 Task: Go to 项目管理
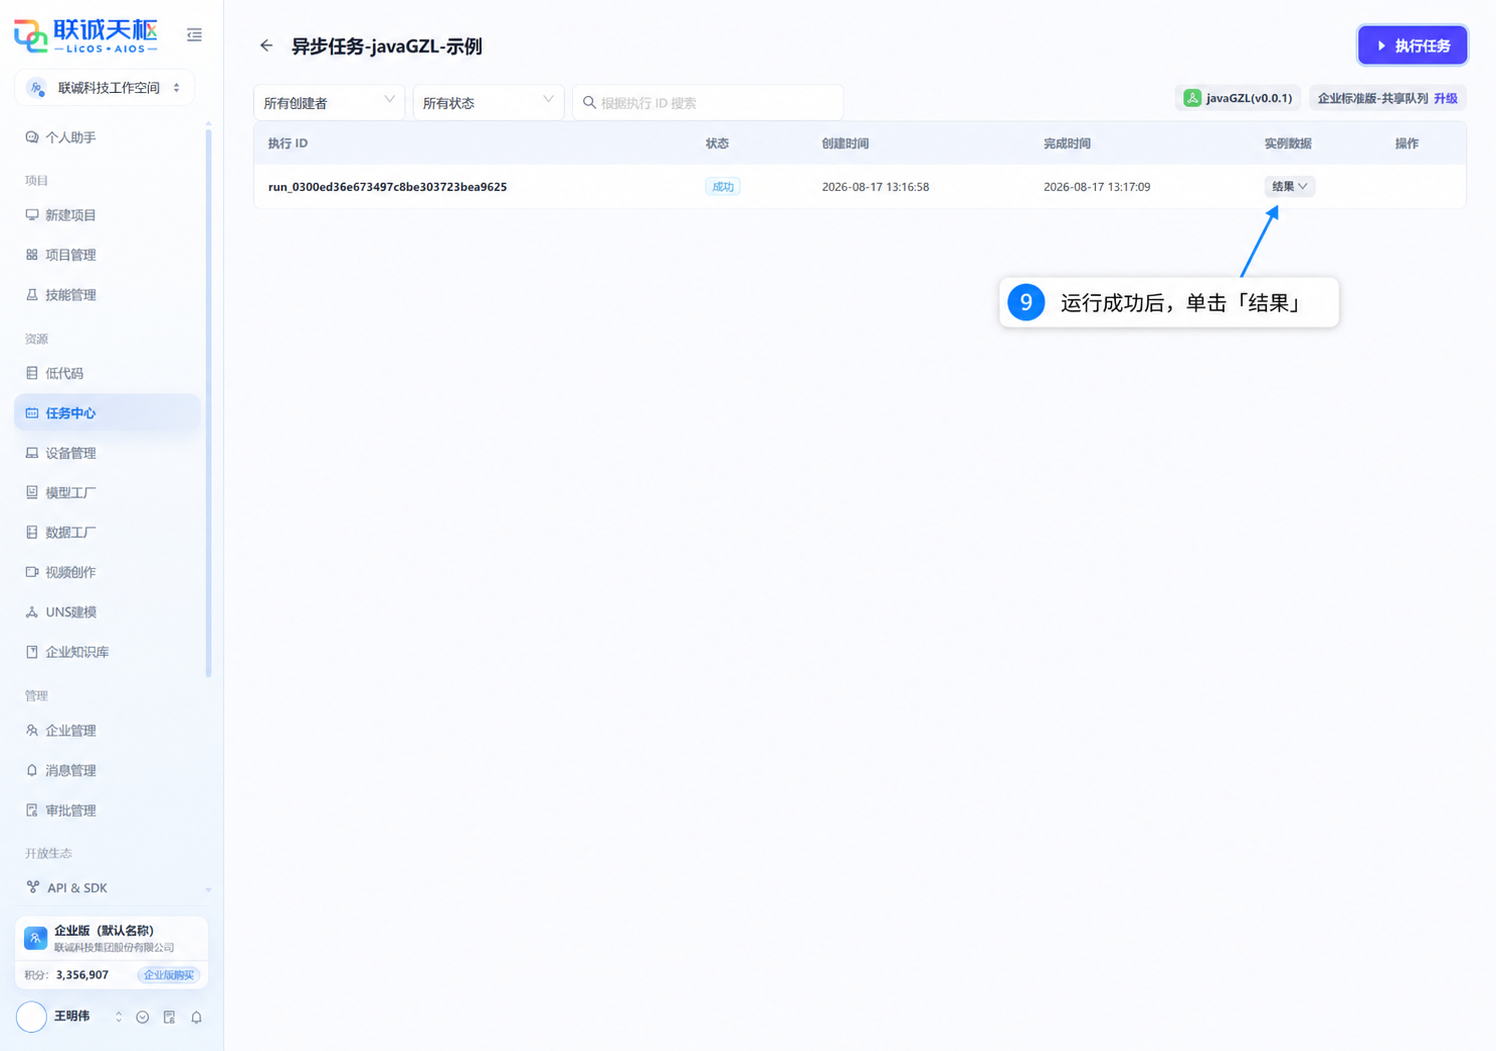tap(107, 255)
